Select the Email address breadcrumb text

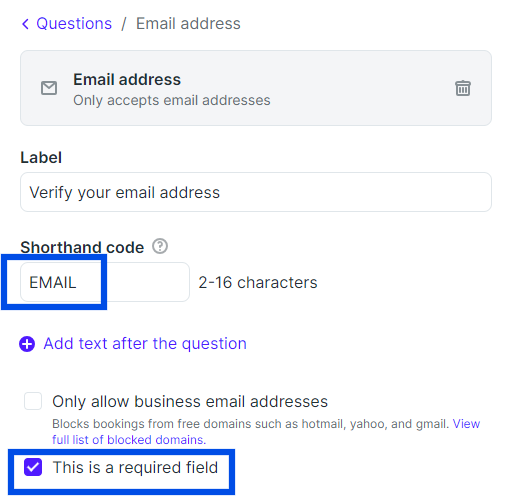click(188, 24)
